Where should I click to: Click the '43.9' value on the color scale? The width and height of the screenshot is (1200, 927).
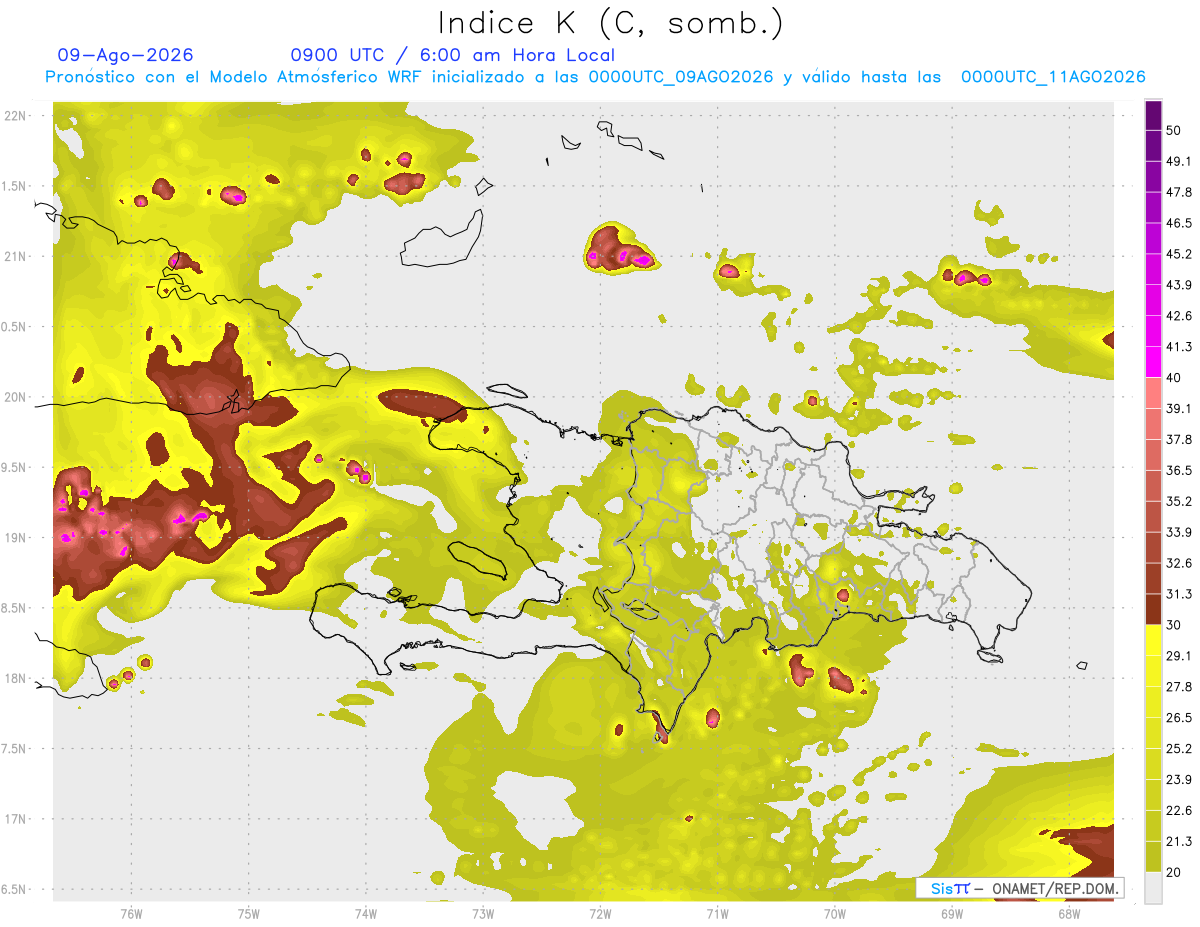coord(1179,285)
